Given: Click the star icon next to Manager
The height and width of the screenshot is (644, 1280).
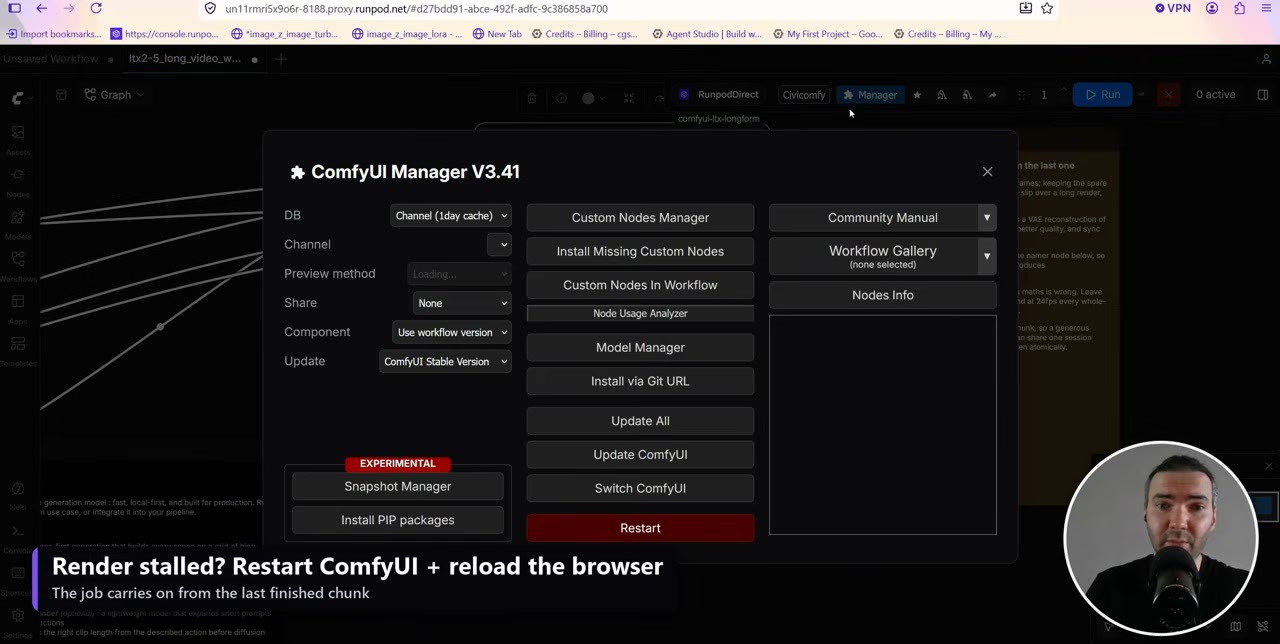Looking at the screenshot, I should click(x=917, y=95).
